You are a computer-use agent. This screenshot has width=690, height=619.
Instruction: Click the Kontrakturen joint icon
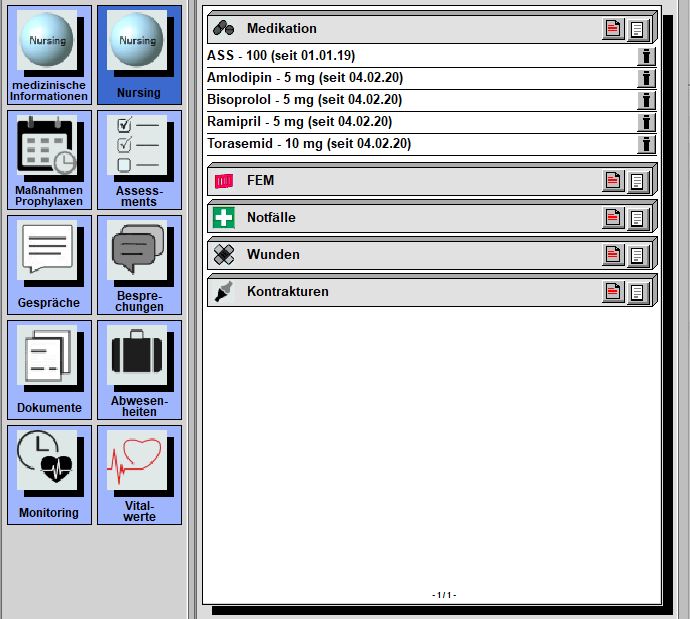point(224,292)
